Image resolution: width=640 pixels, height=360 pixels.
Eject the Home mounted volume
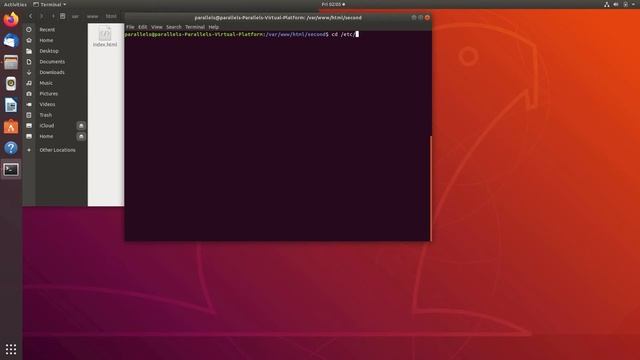click(81, 136)
